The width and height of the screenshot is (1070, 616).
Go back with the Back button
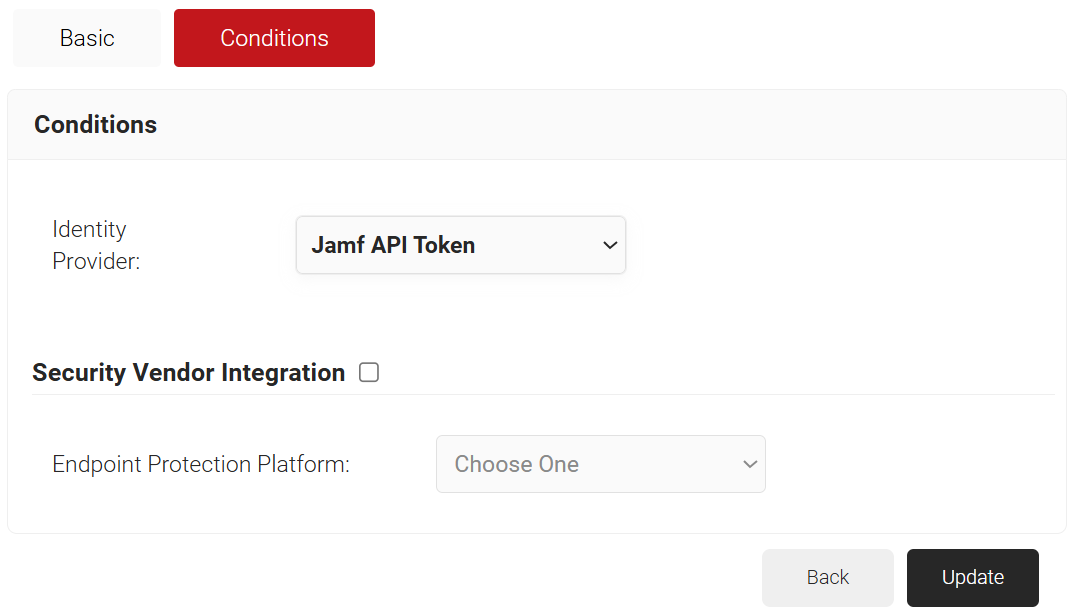828,578
